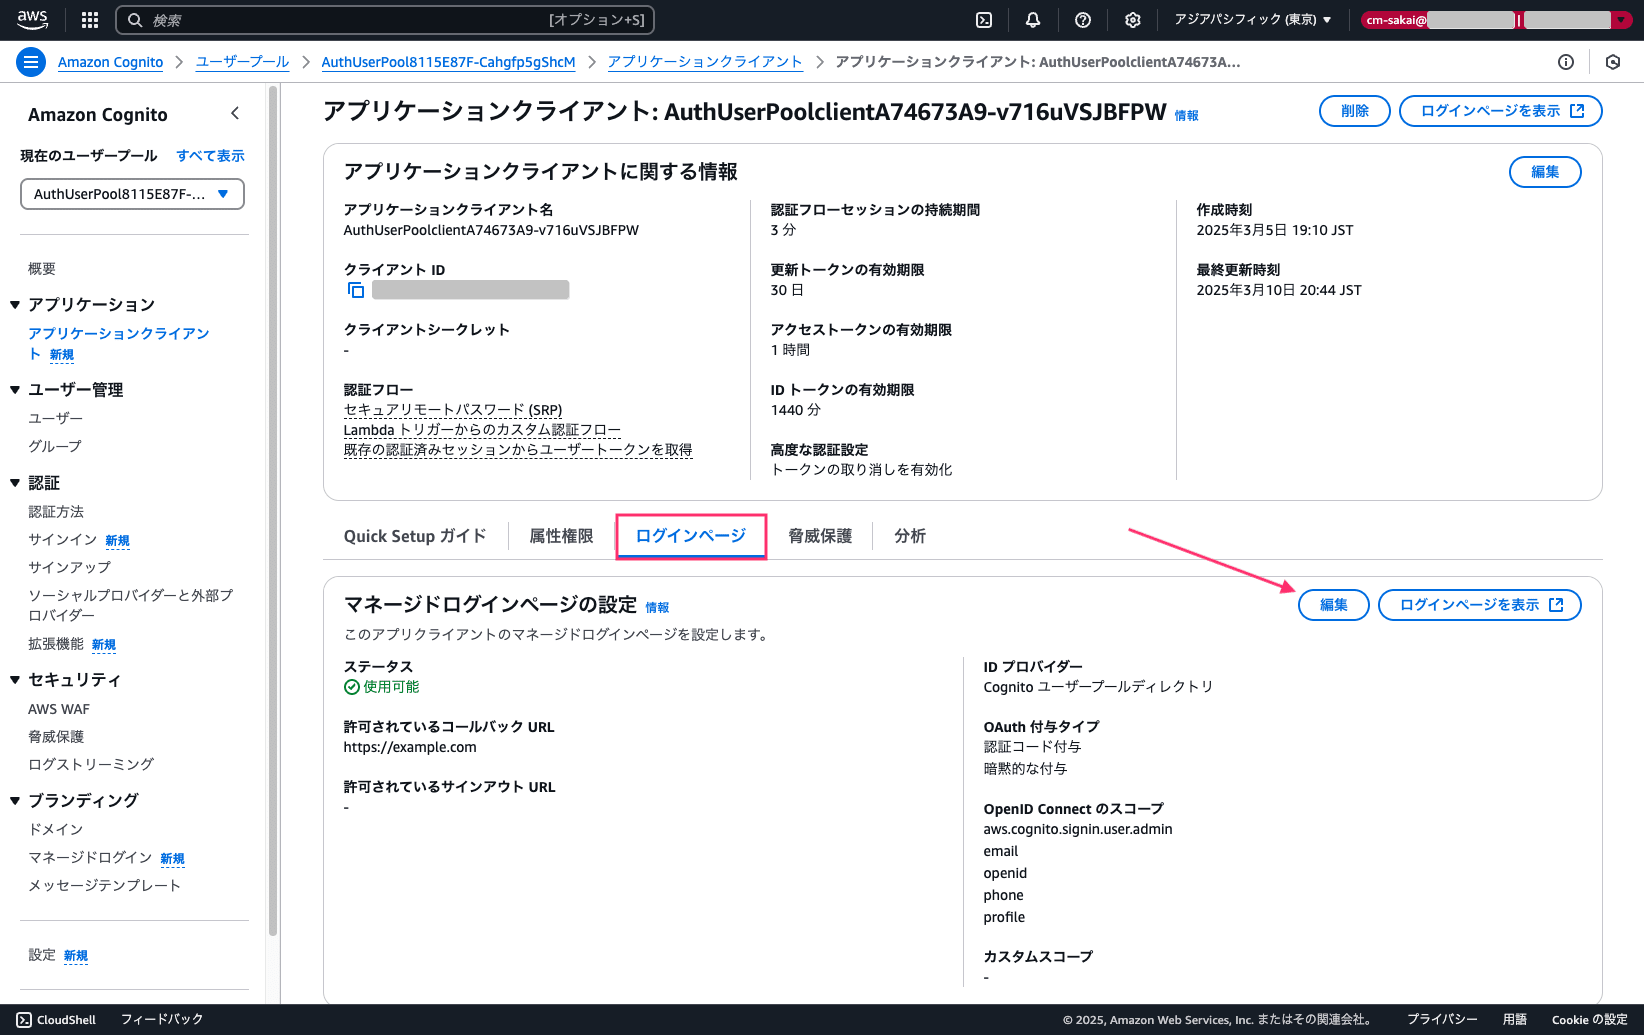The image size is (1644, 1035).
Task: Open ログストリーミング in the sidebar
Action: click(x=91, y=765)
